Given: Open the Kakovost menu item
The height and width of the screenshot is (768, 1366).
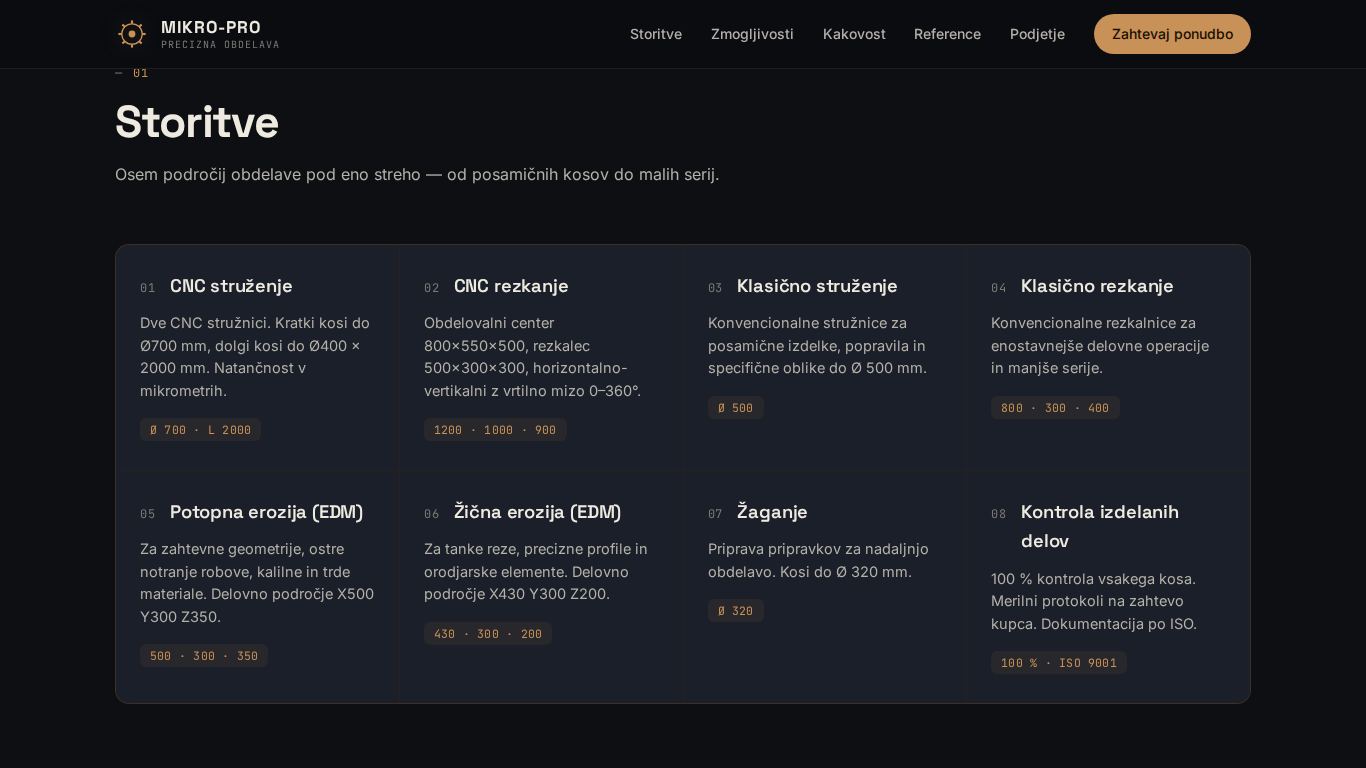Looking at the screenshot, I should [854, 34].
